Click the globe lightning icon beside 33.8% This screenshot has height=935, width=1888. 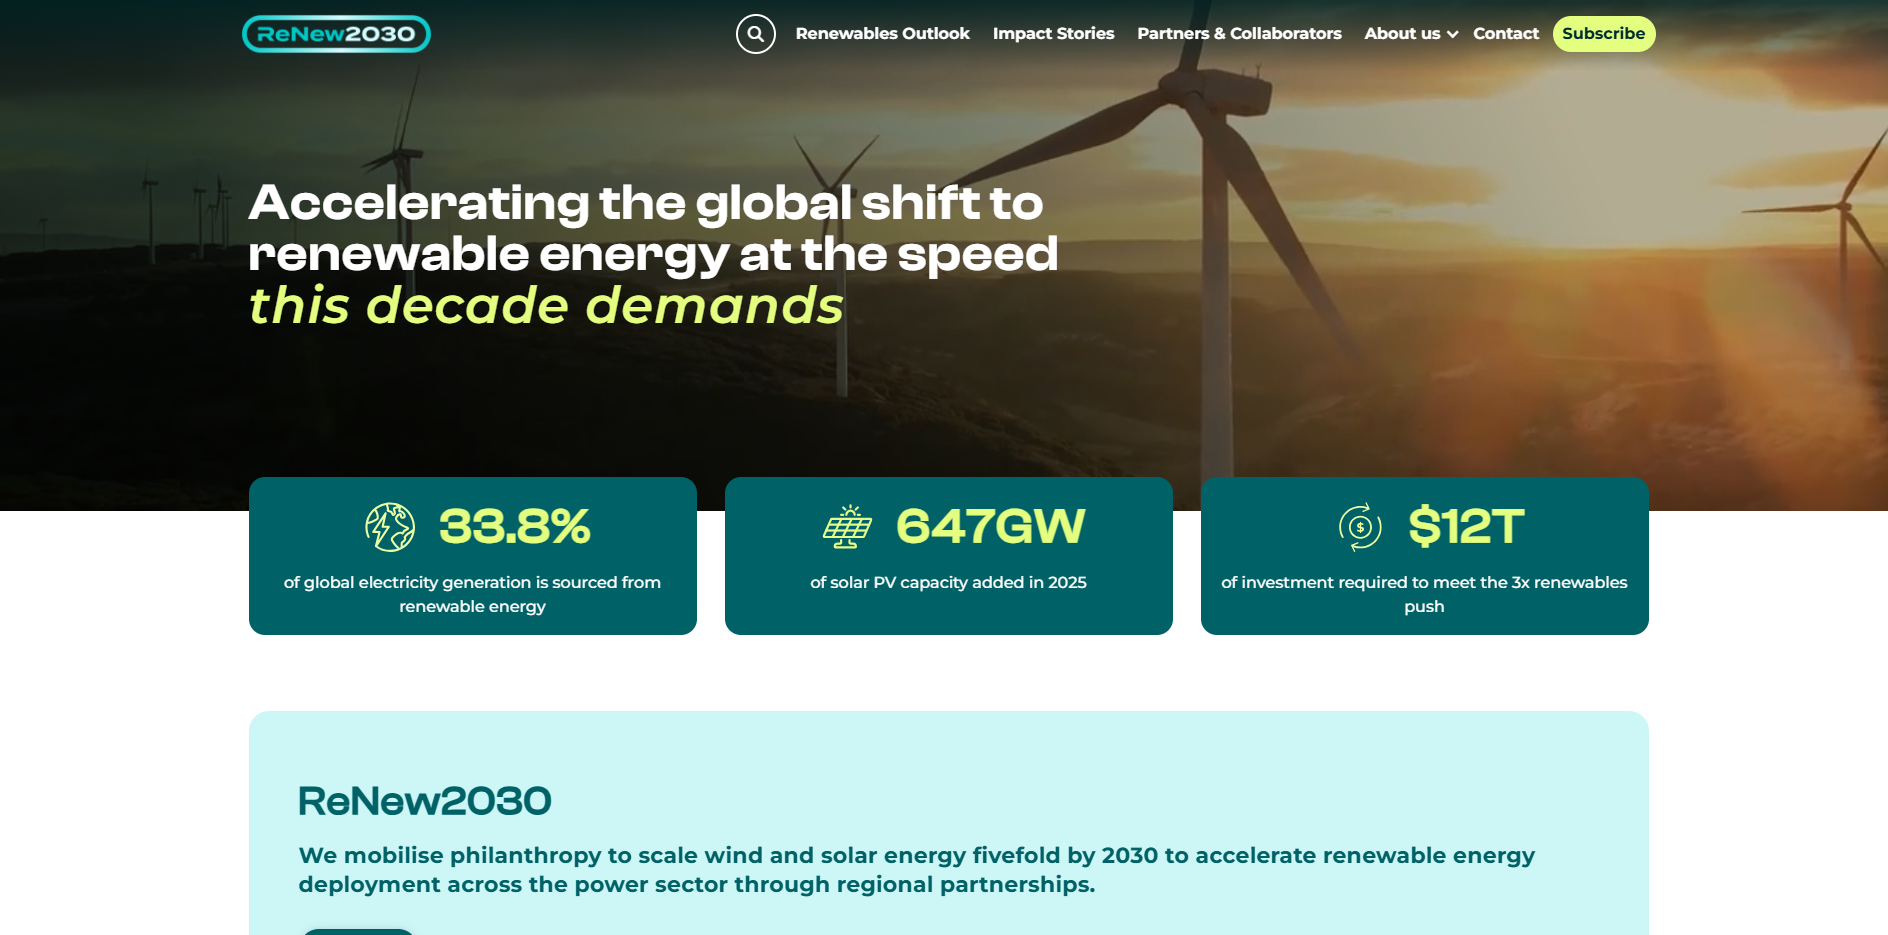click(x=390, y=527)
